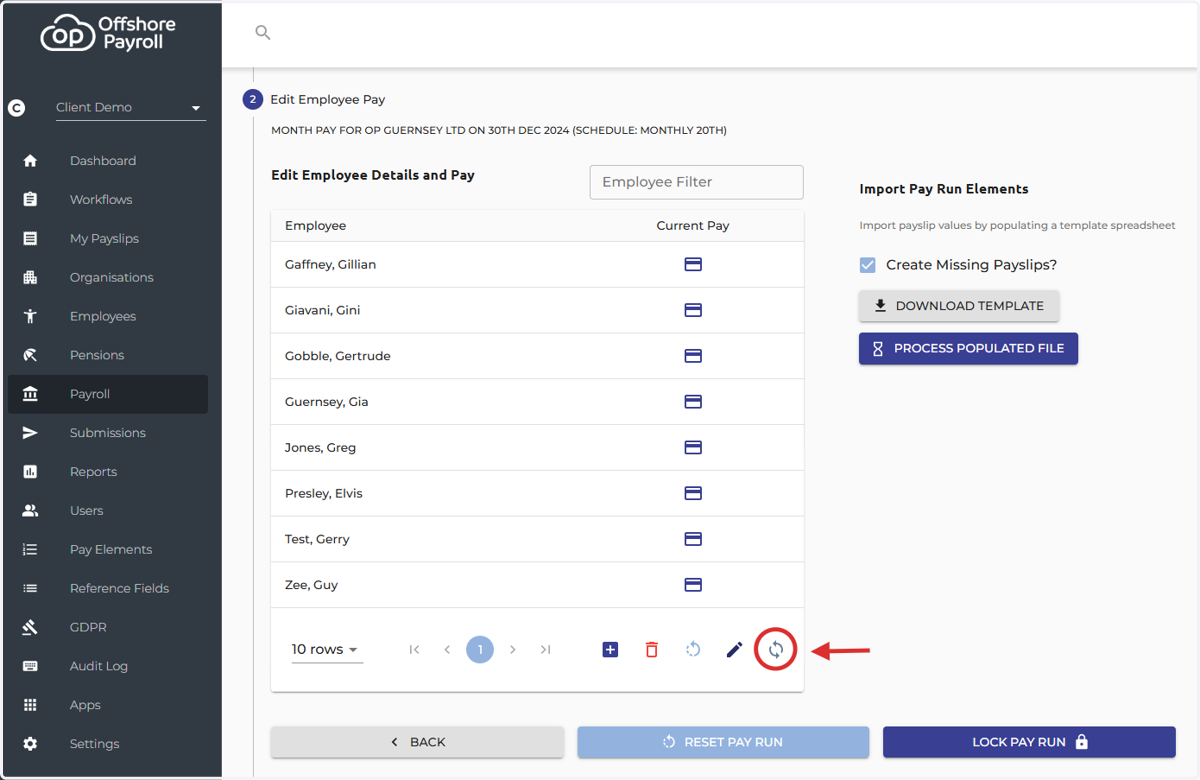Screen dimensions: 1200x780
Task: Click the blue add payslip plus icon
Action: pyautogui.click(x=610, y=650)
